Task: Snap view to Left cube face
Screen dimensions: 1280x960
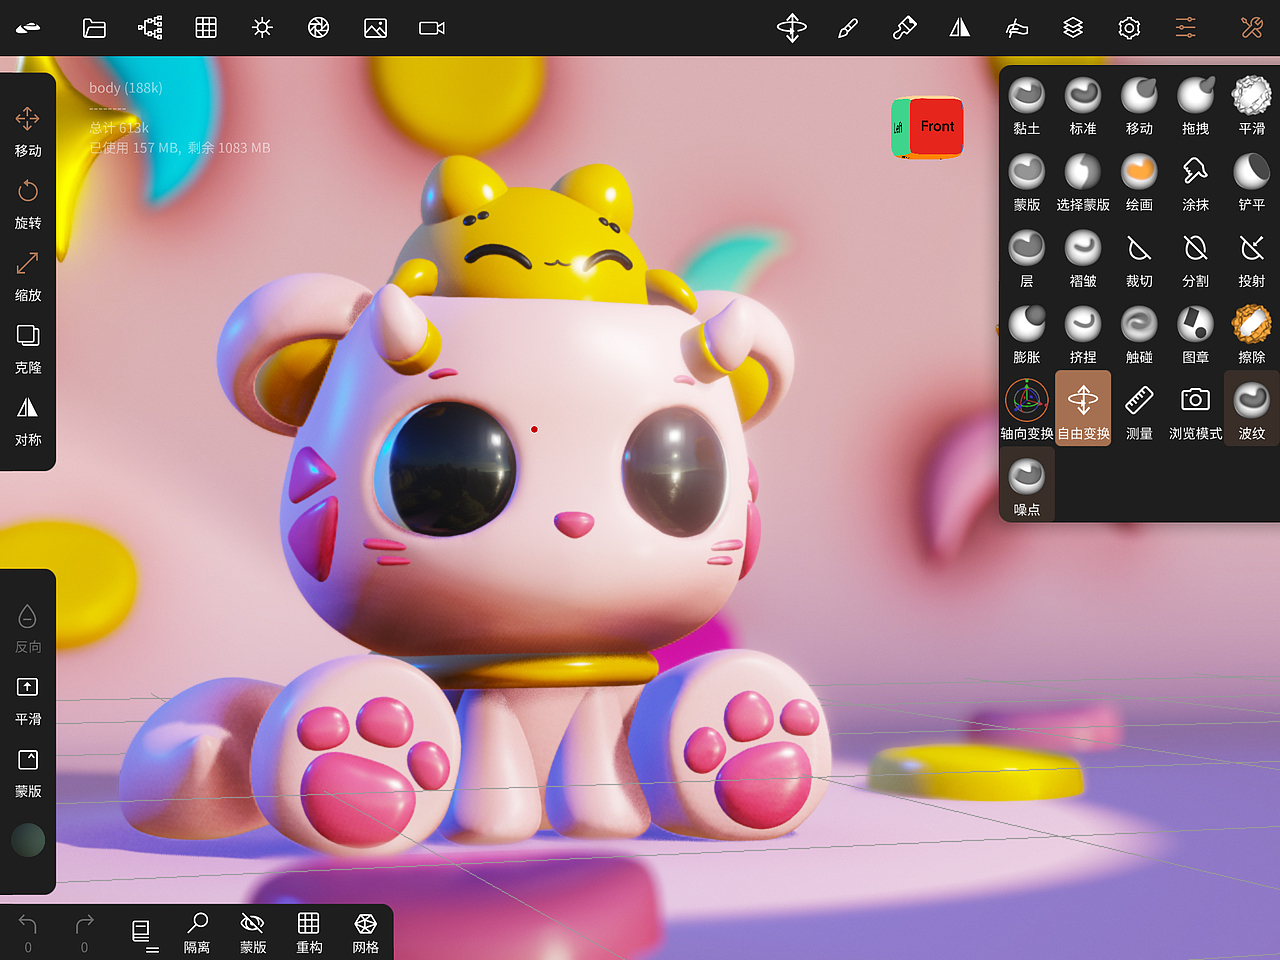Action: click(898, 127)
